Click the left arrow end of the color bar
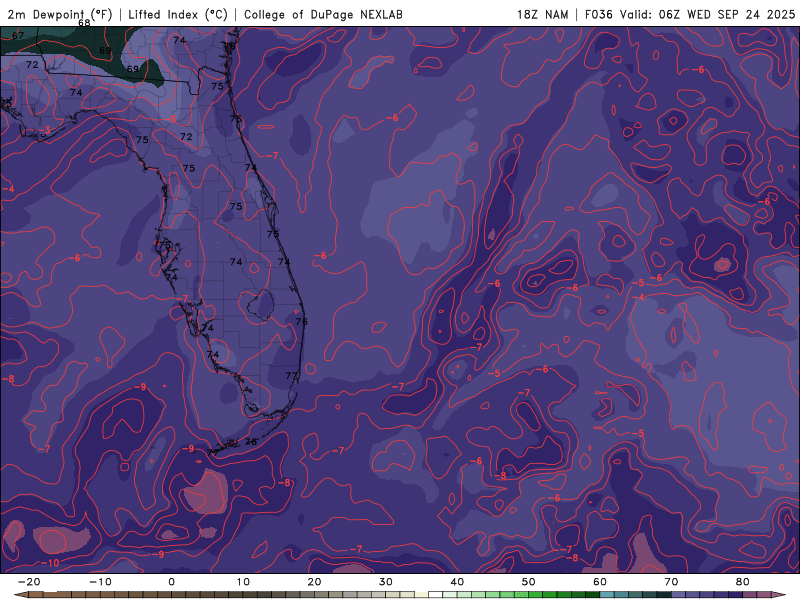 coord(20,595)
